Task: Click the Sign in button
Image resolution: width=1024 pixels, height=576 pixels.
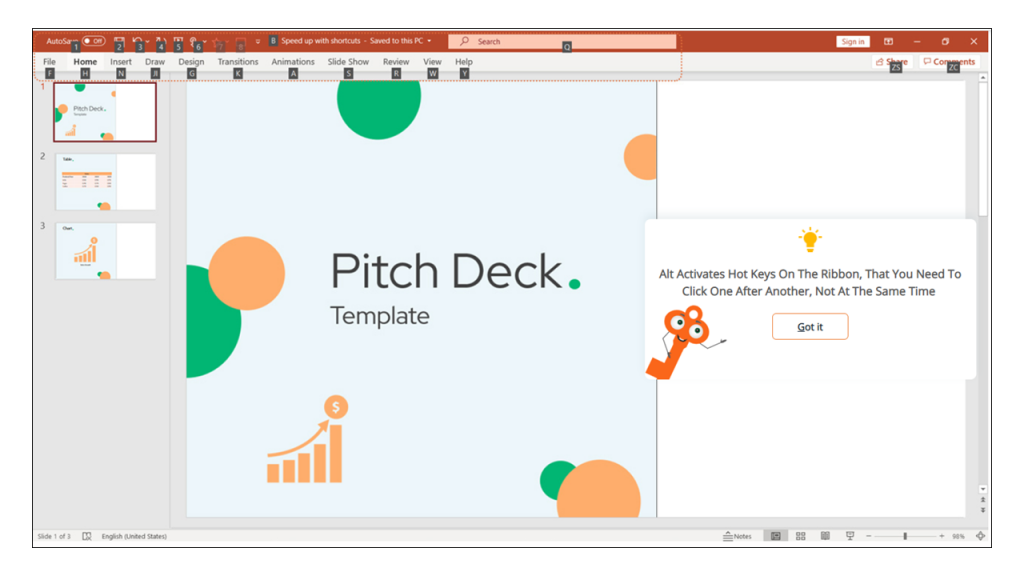Action: click(852, 41)
